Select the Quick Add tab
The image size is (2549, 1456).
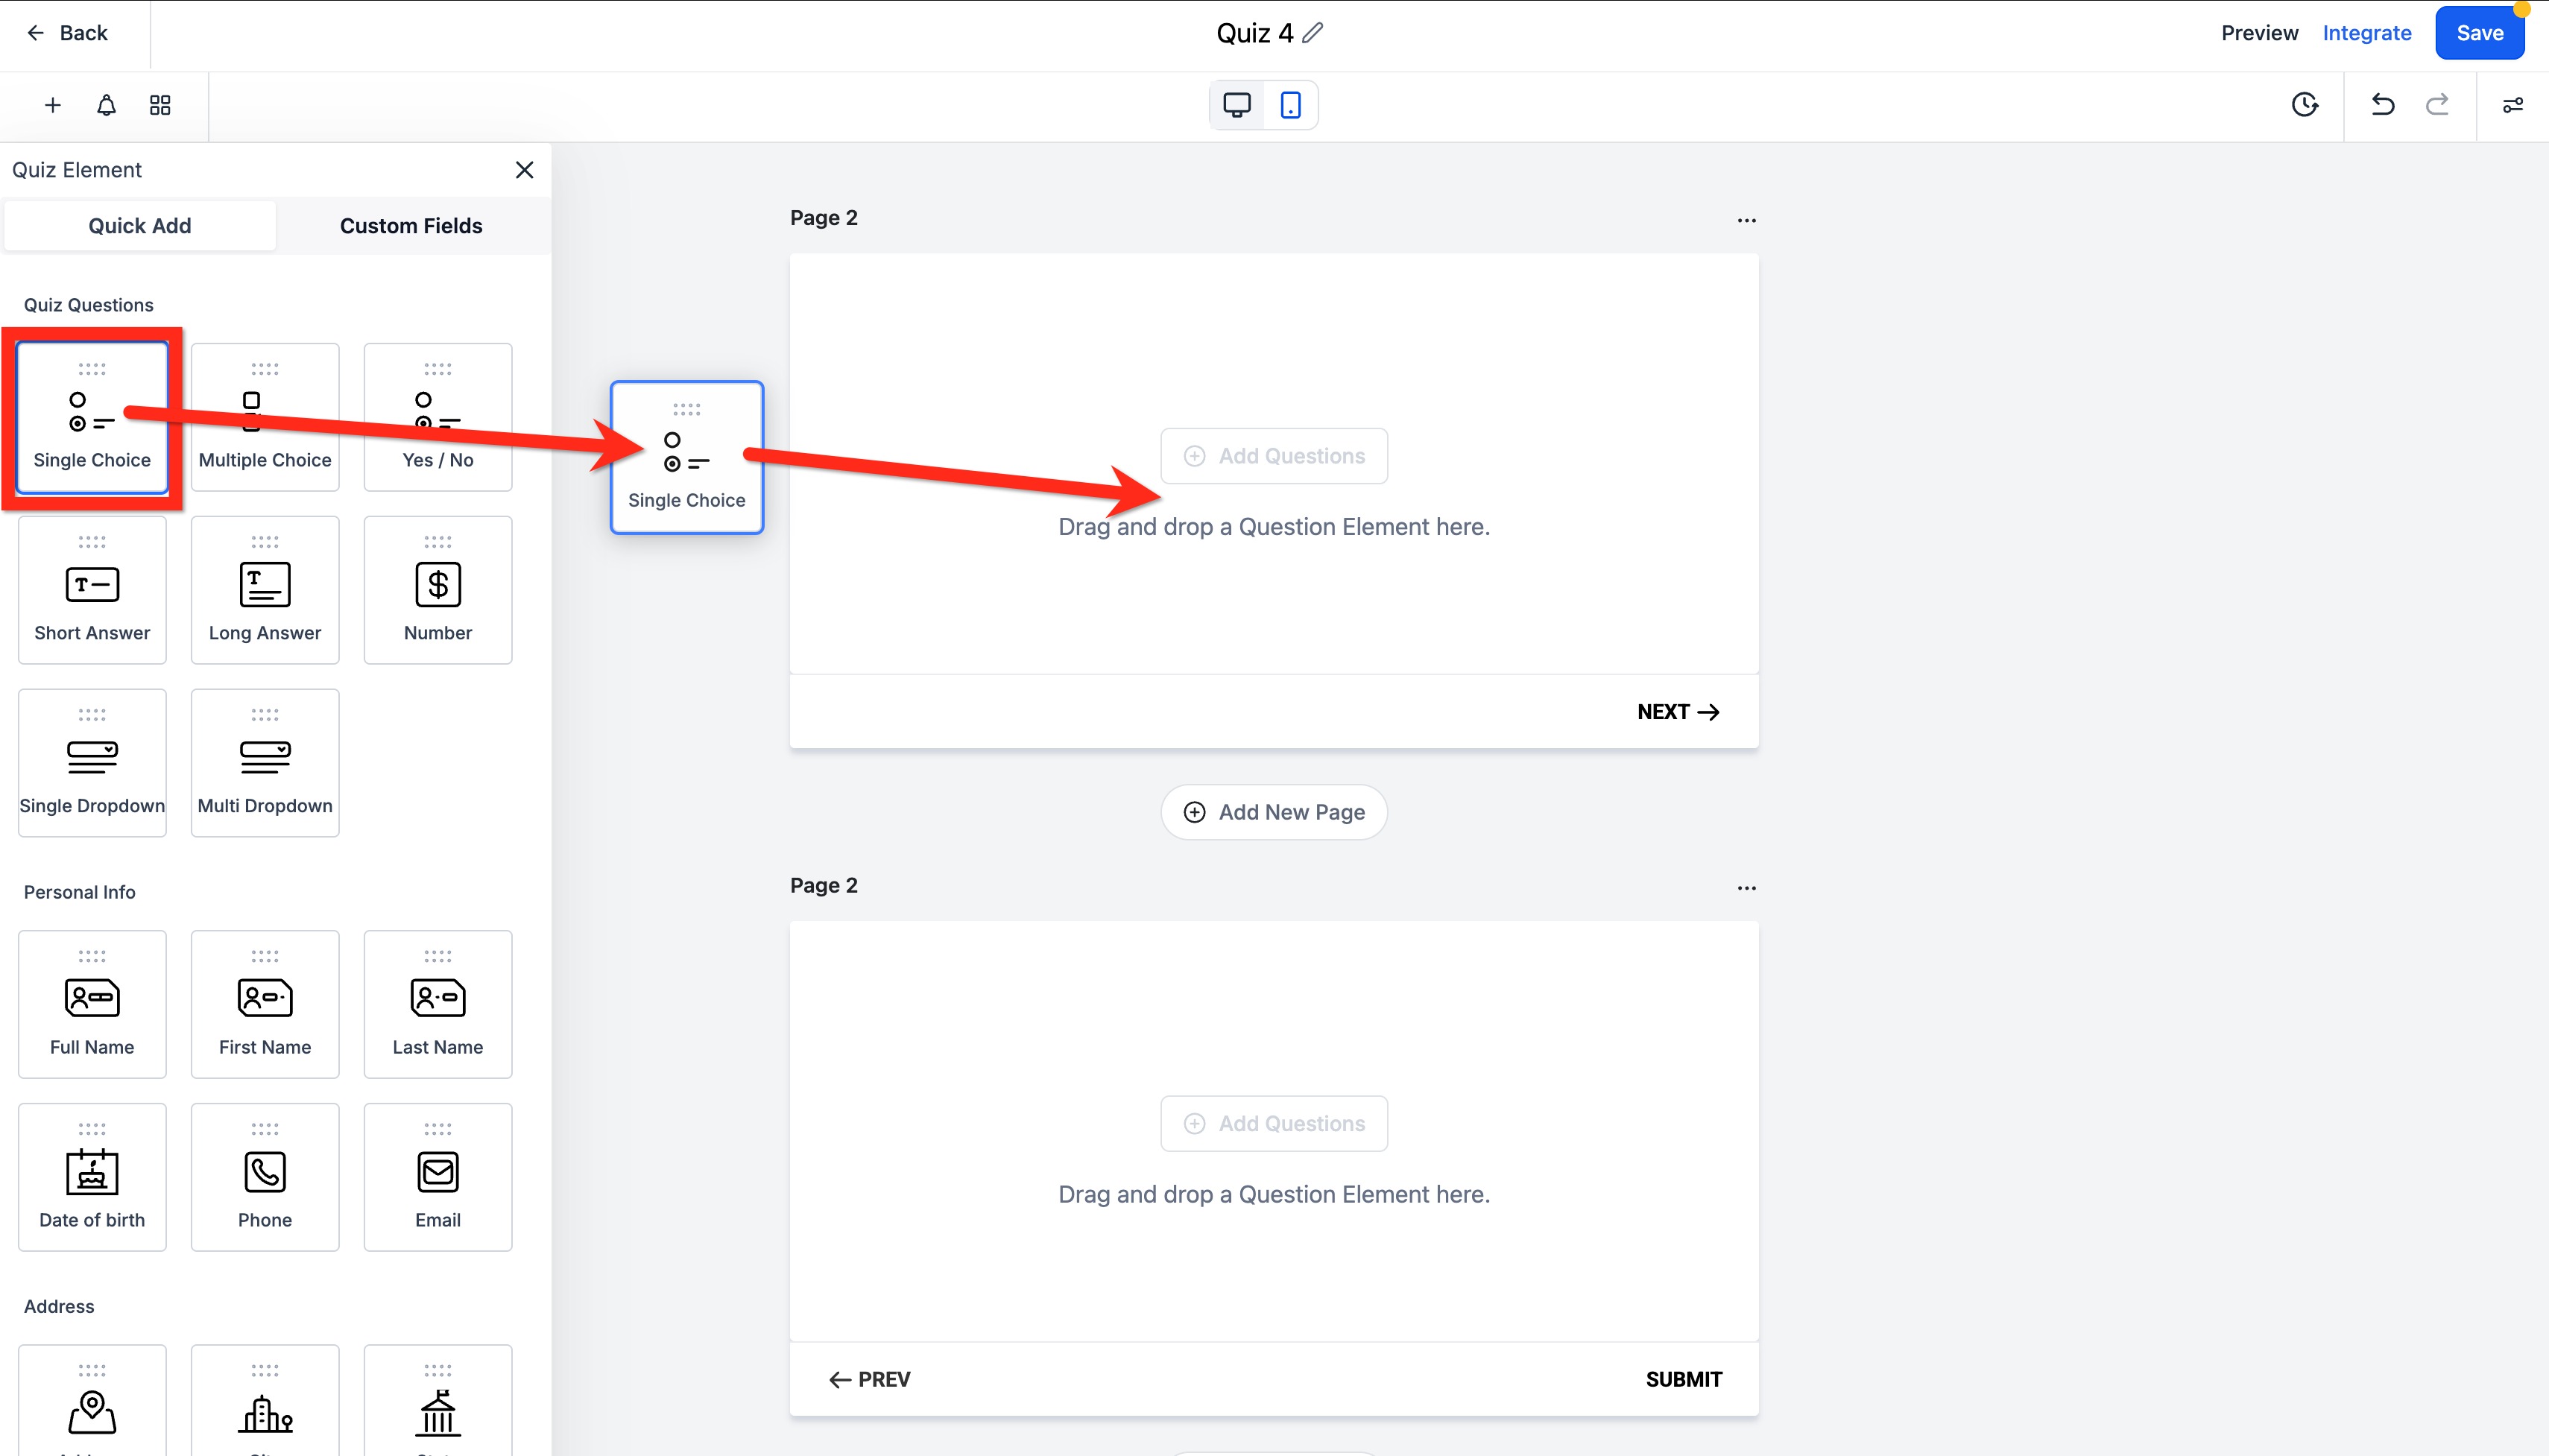pos(140,226)
